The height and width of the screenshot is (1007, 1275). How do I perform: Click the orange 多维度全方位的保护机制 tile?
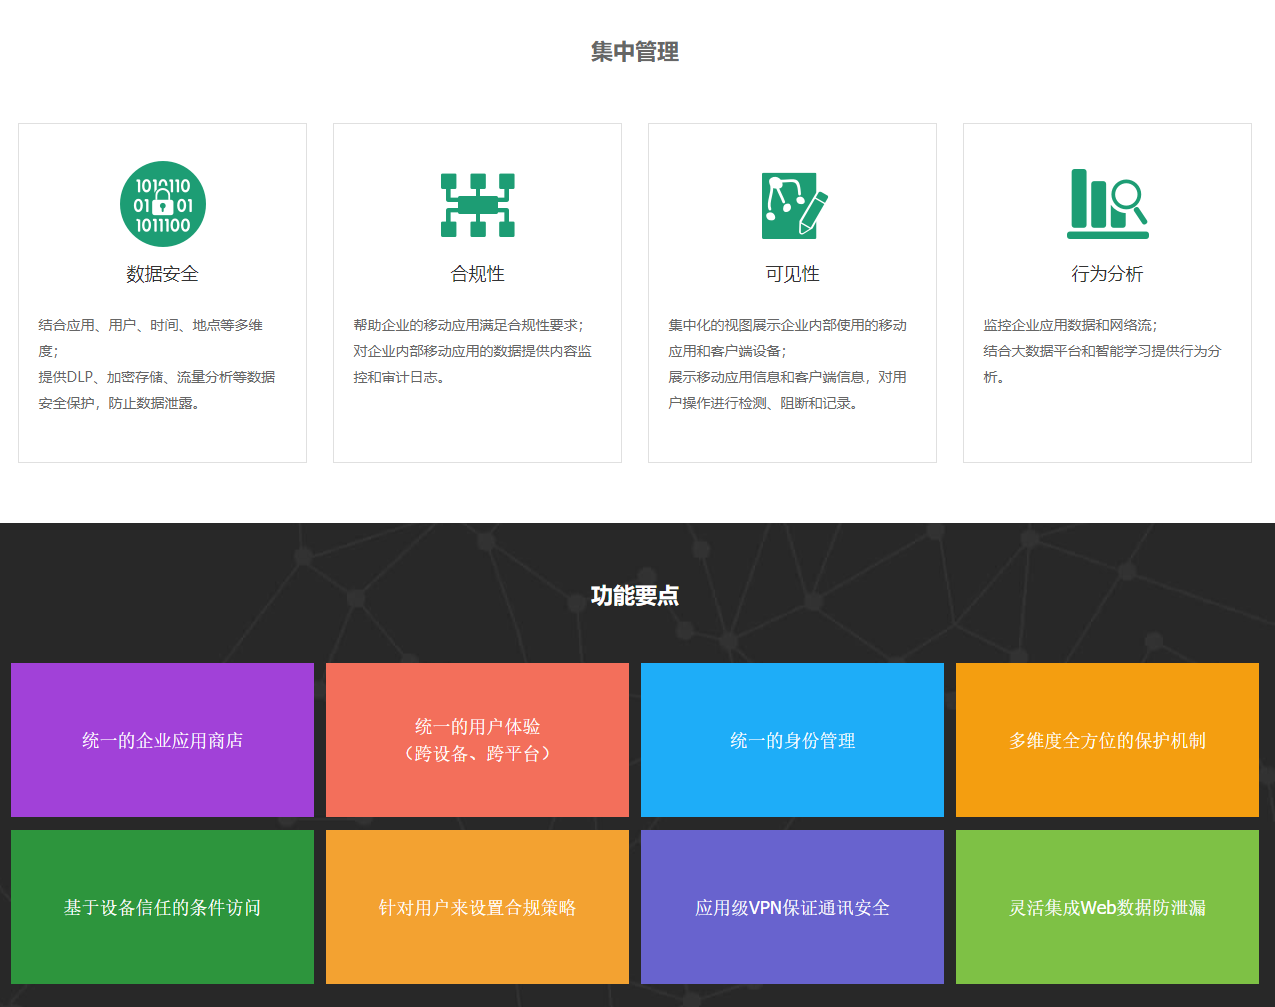pyautogui.click(x=1107, y=740)
